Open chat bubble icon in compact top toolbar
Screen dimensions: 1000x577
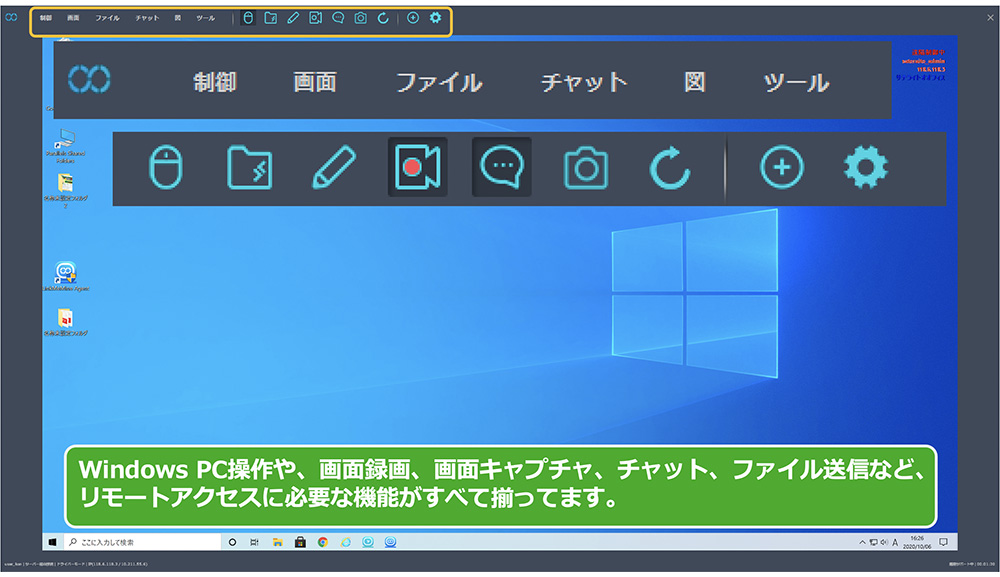tap(338, 18)
